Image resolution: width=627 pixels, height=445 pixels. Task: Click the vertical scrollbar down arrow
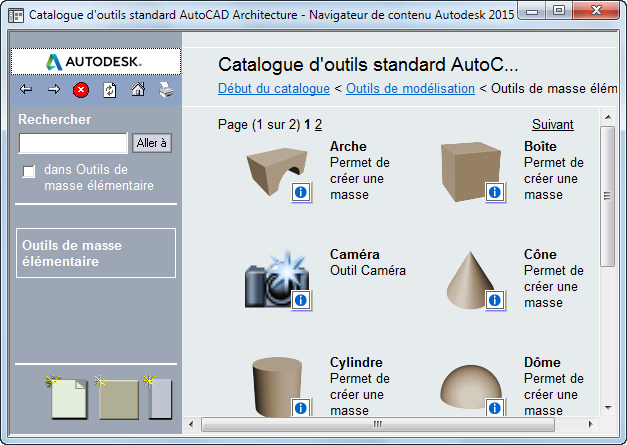(x=608, y=408)
